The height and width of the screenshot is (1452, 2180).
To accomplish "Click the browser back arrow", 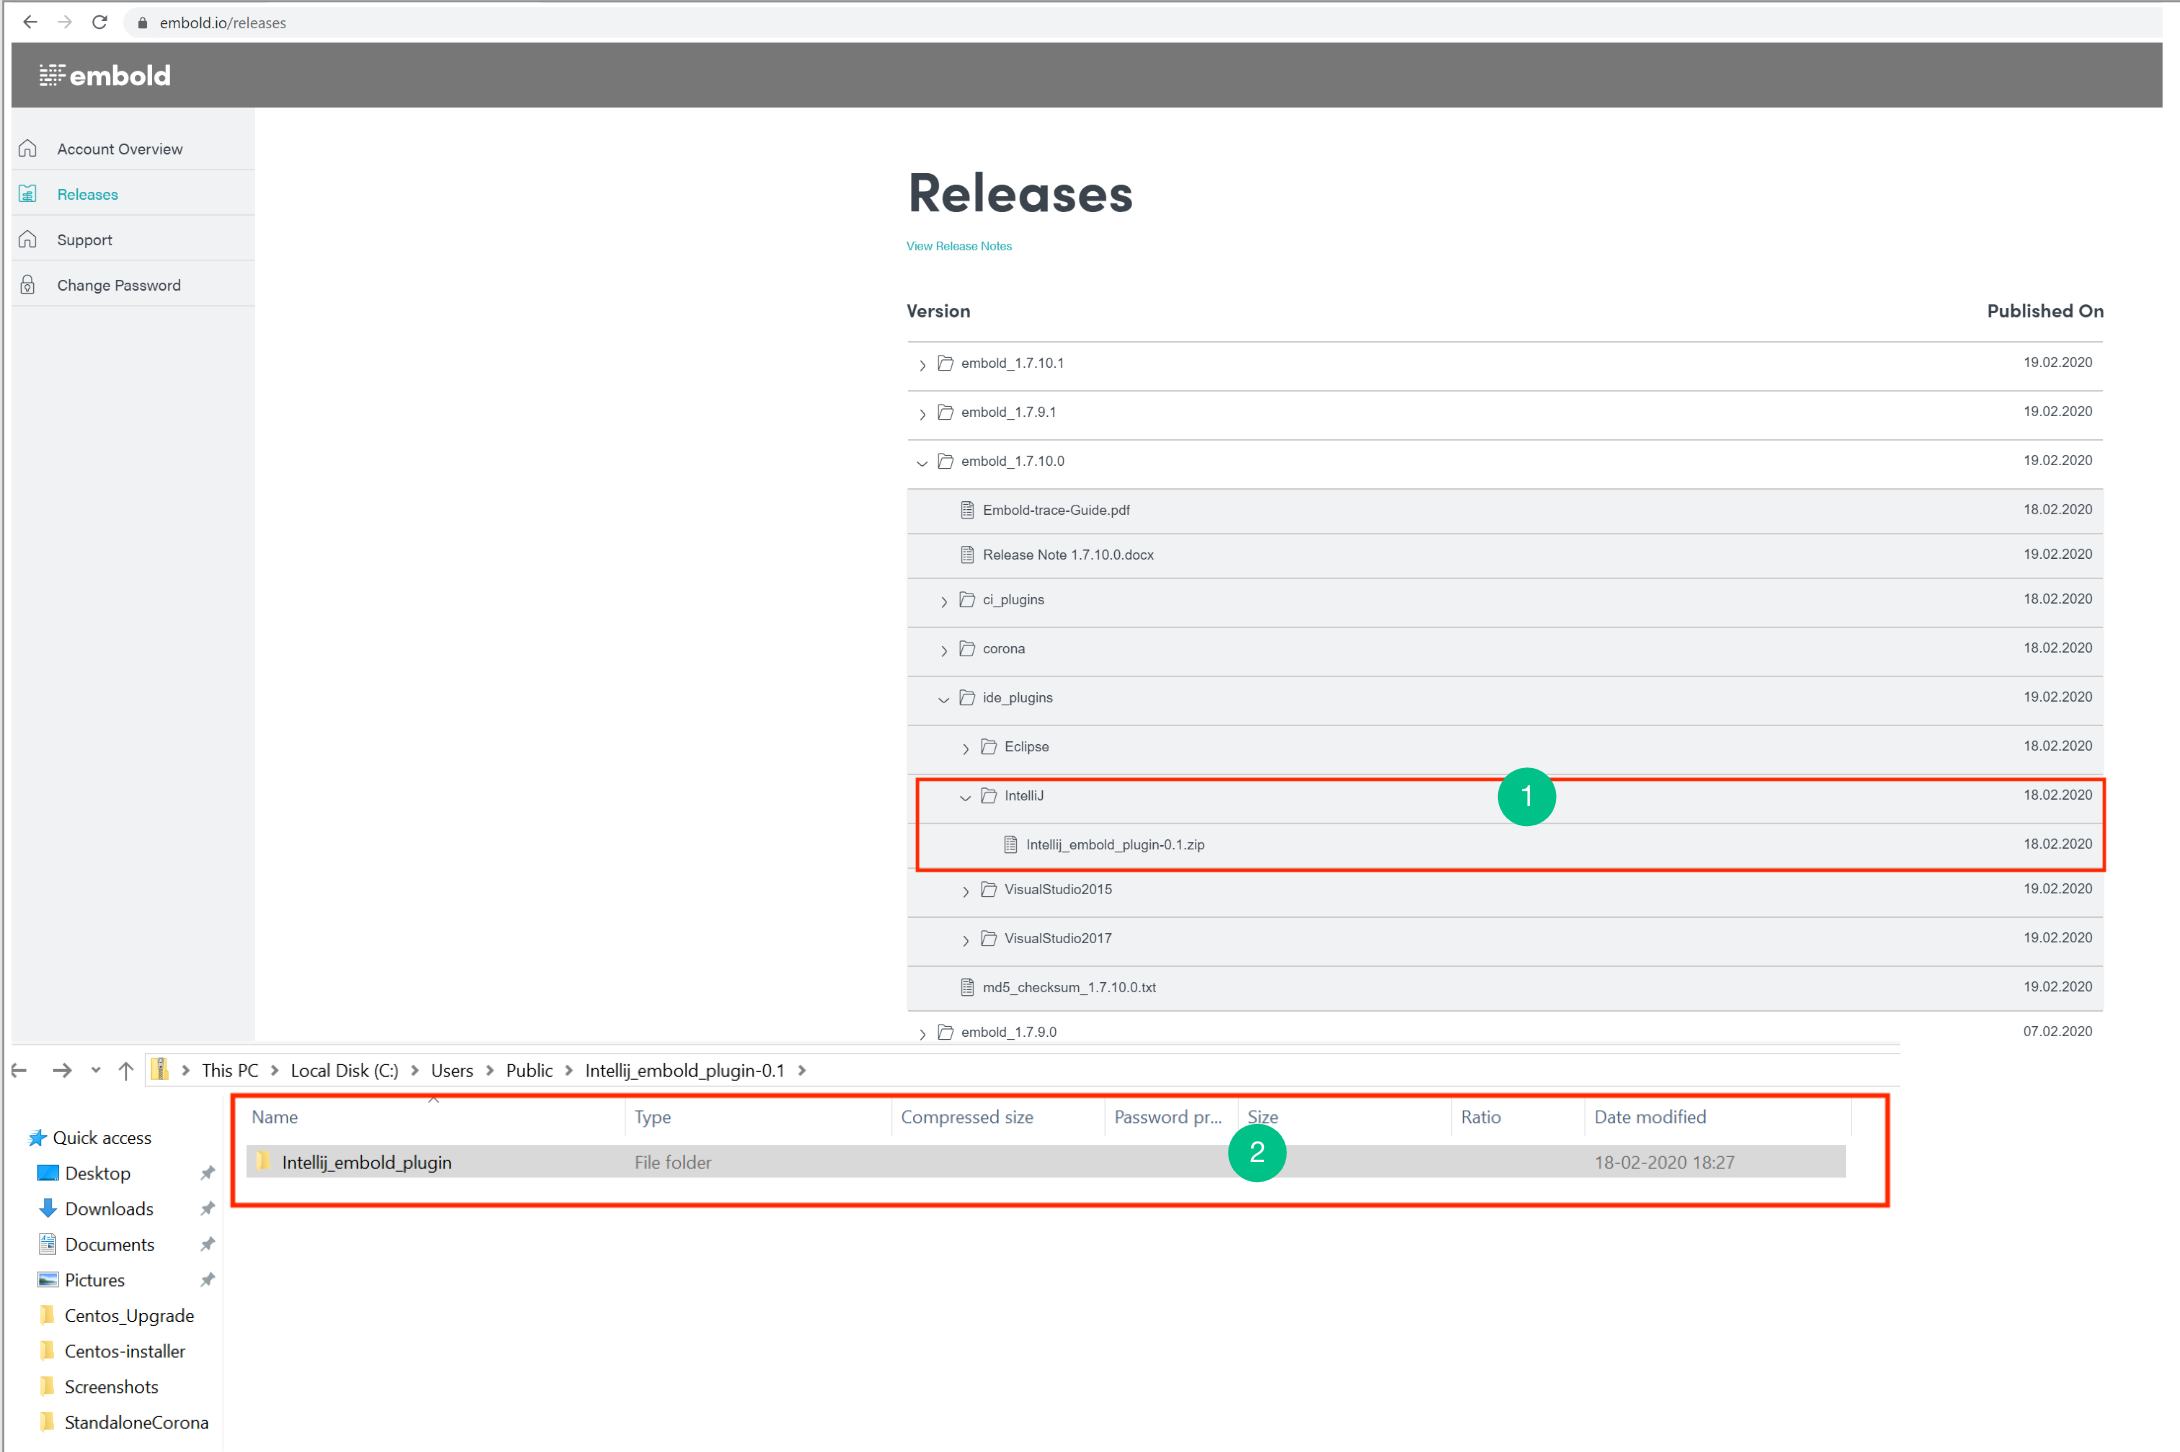I will coord(30,22).
